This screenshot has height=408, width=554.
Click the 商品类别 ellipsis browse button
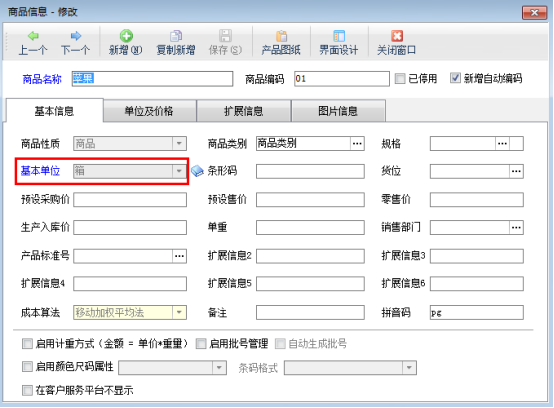[x=357, y=143]
